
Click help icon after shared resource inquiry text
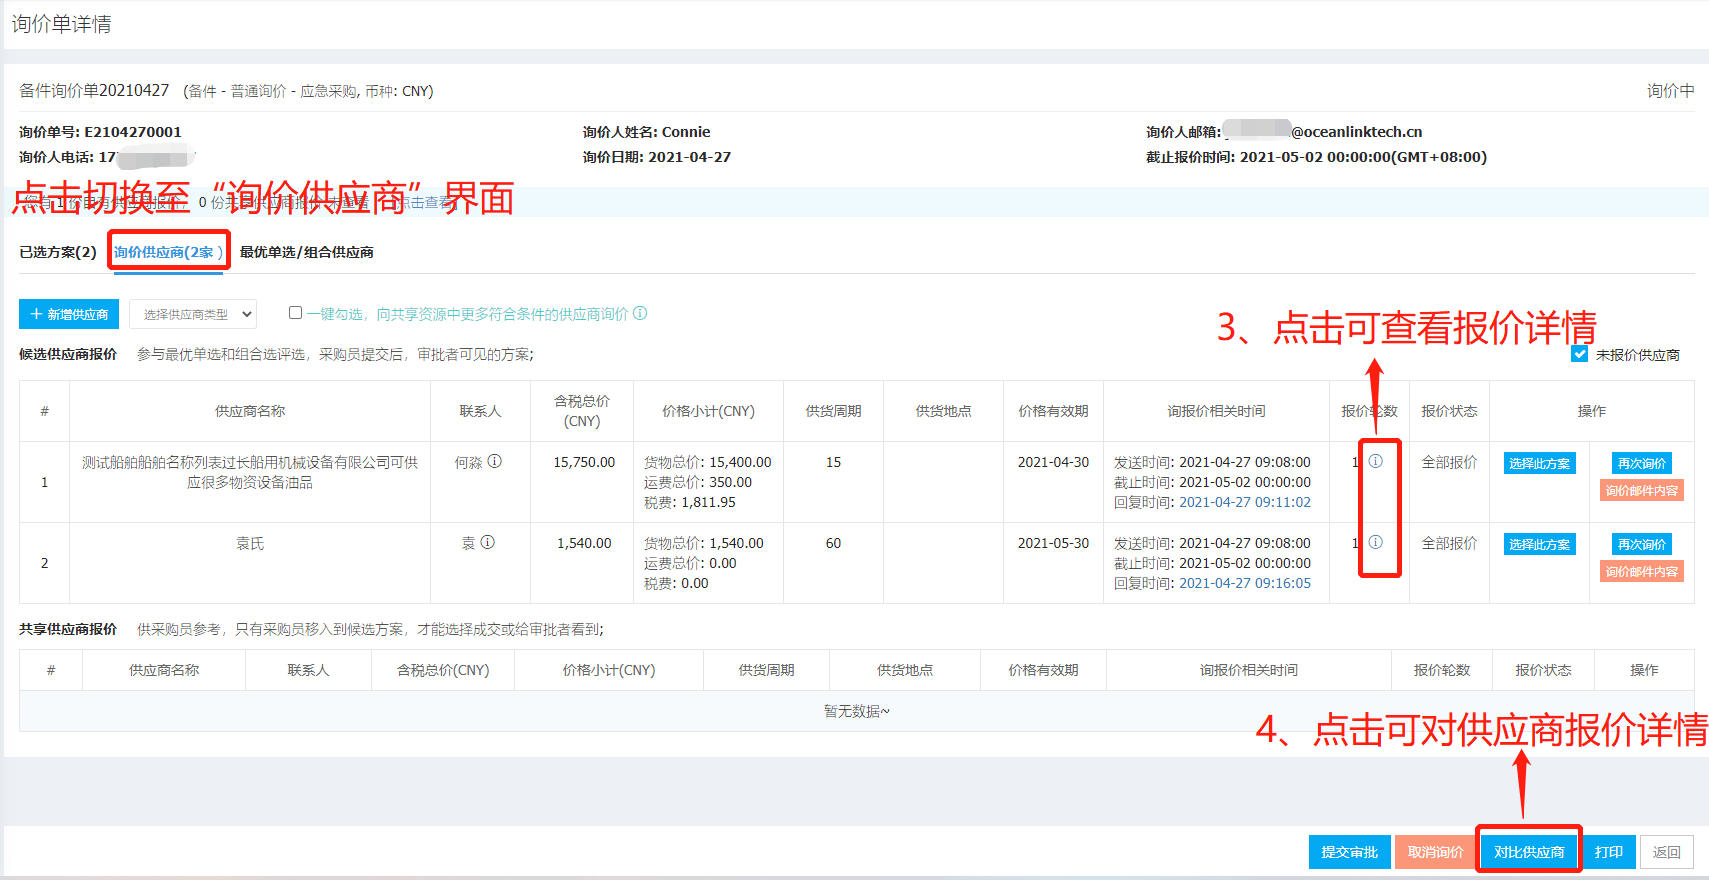[640, 313]
